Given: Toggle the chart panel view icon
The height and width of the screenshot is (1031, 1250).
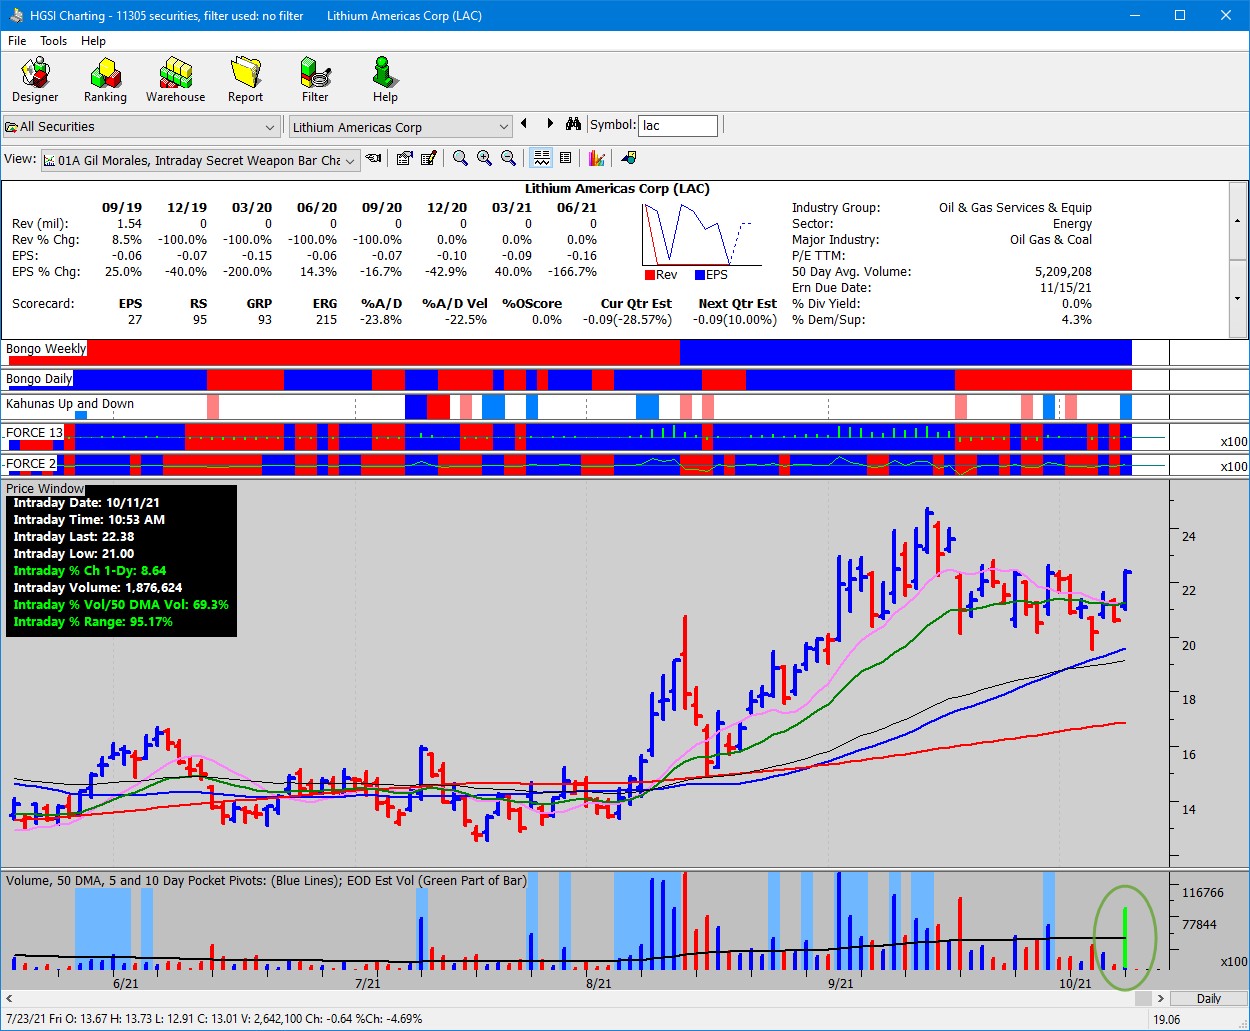Looking at the screenshot, I should coord(541,158).
